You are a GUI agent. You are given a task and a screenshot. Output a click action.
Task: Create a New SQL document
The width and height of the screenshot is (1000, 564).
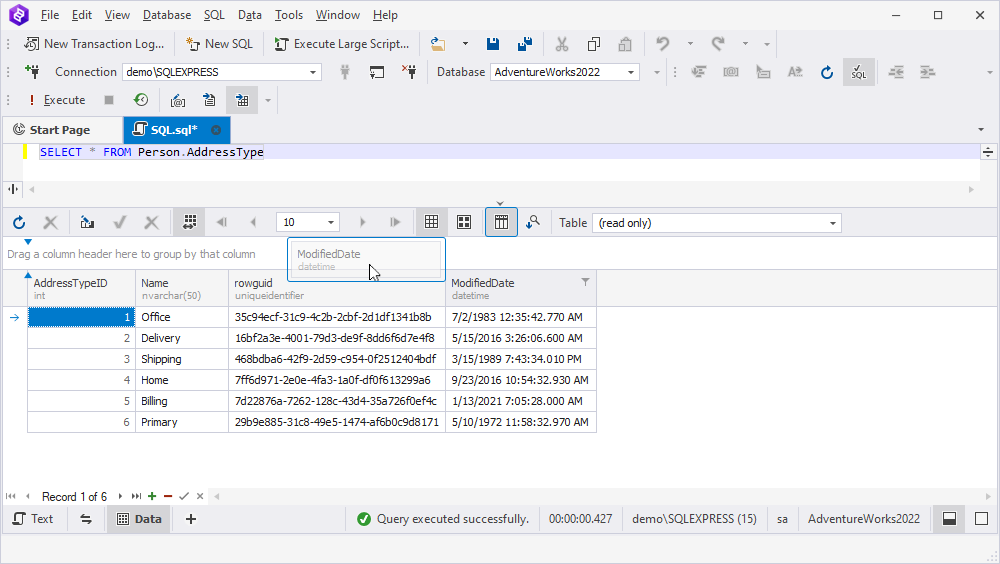pyautogui.click(x=219, y=44)
